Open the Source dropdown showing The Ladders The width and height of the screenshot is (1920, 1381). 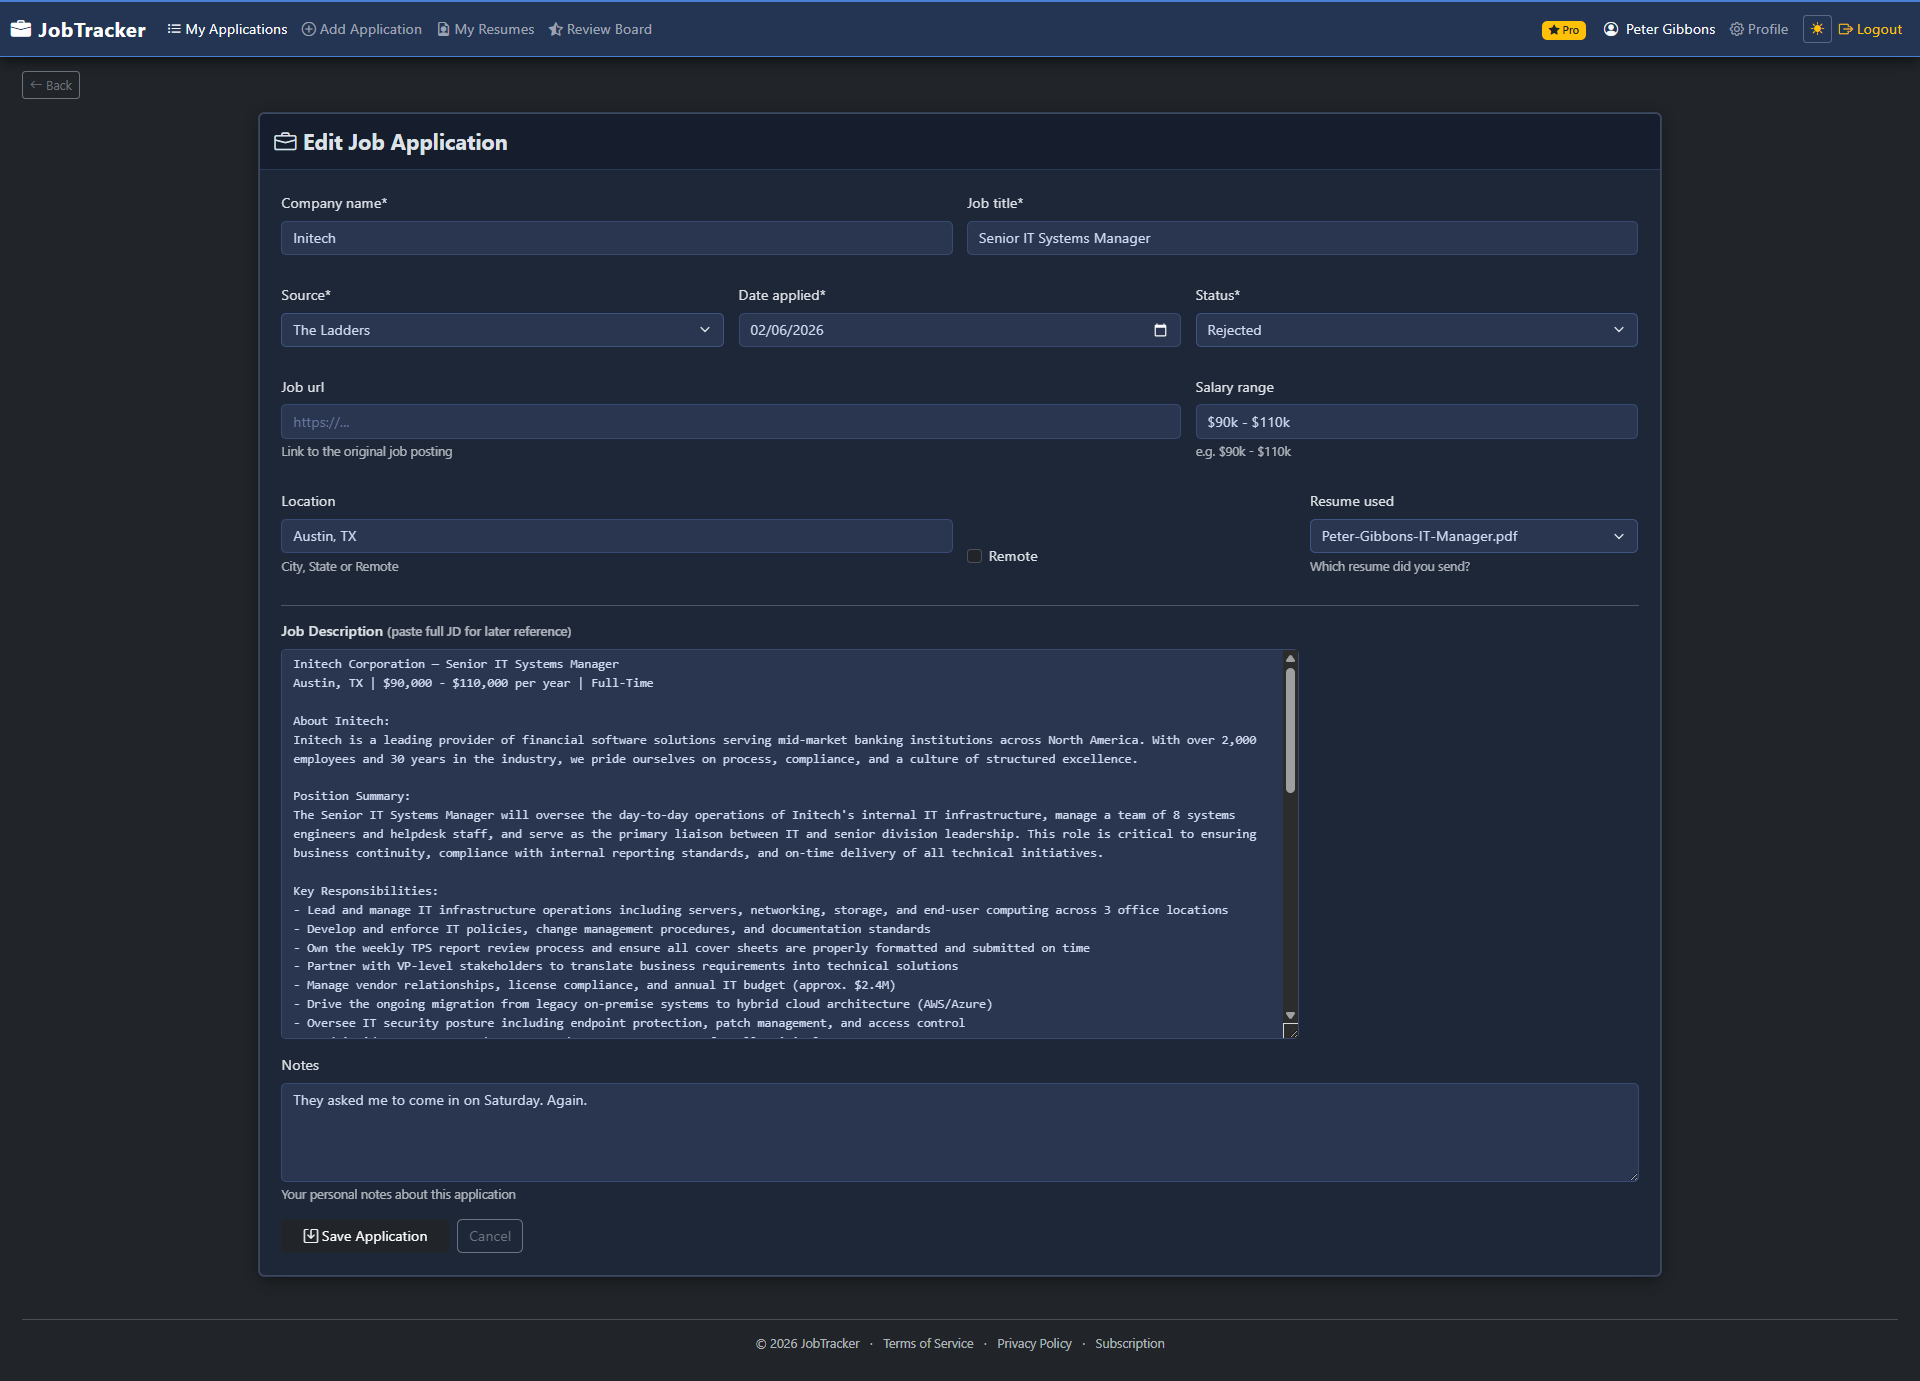click(501, 330)
